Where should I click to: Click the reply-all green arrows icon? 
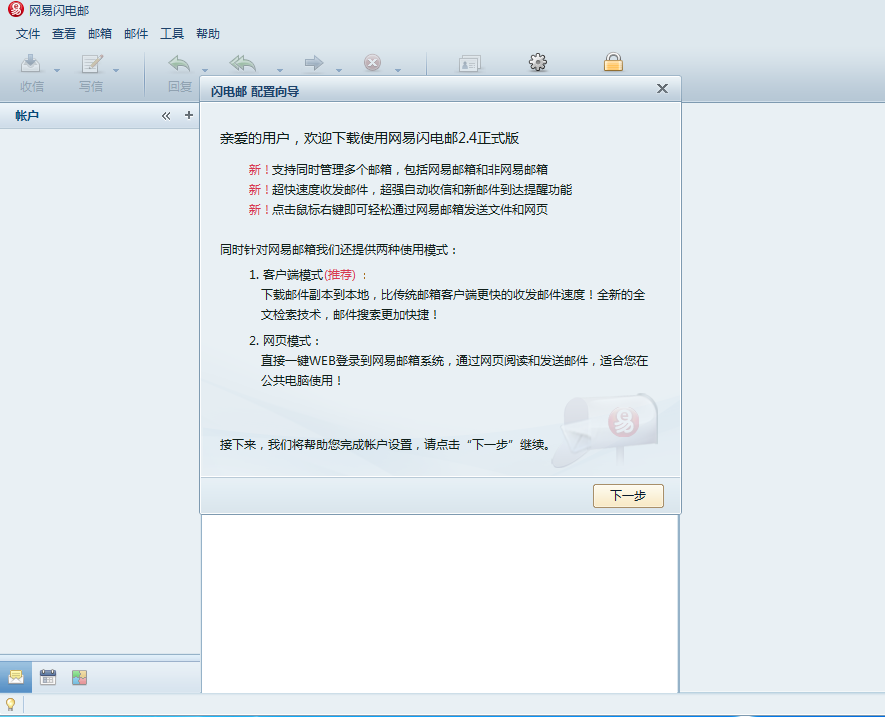coord(242,63)
